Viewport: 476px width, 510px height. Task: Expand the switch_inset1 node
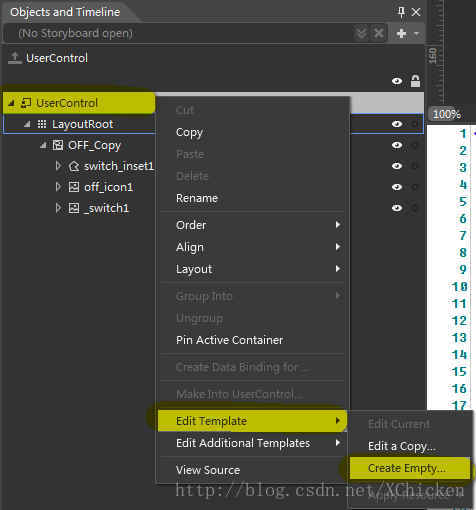pos(58,166)
